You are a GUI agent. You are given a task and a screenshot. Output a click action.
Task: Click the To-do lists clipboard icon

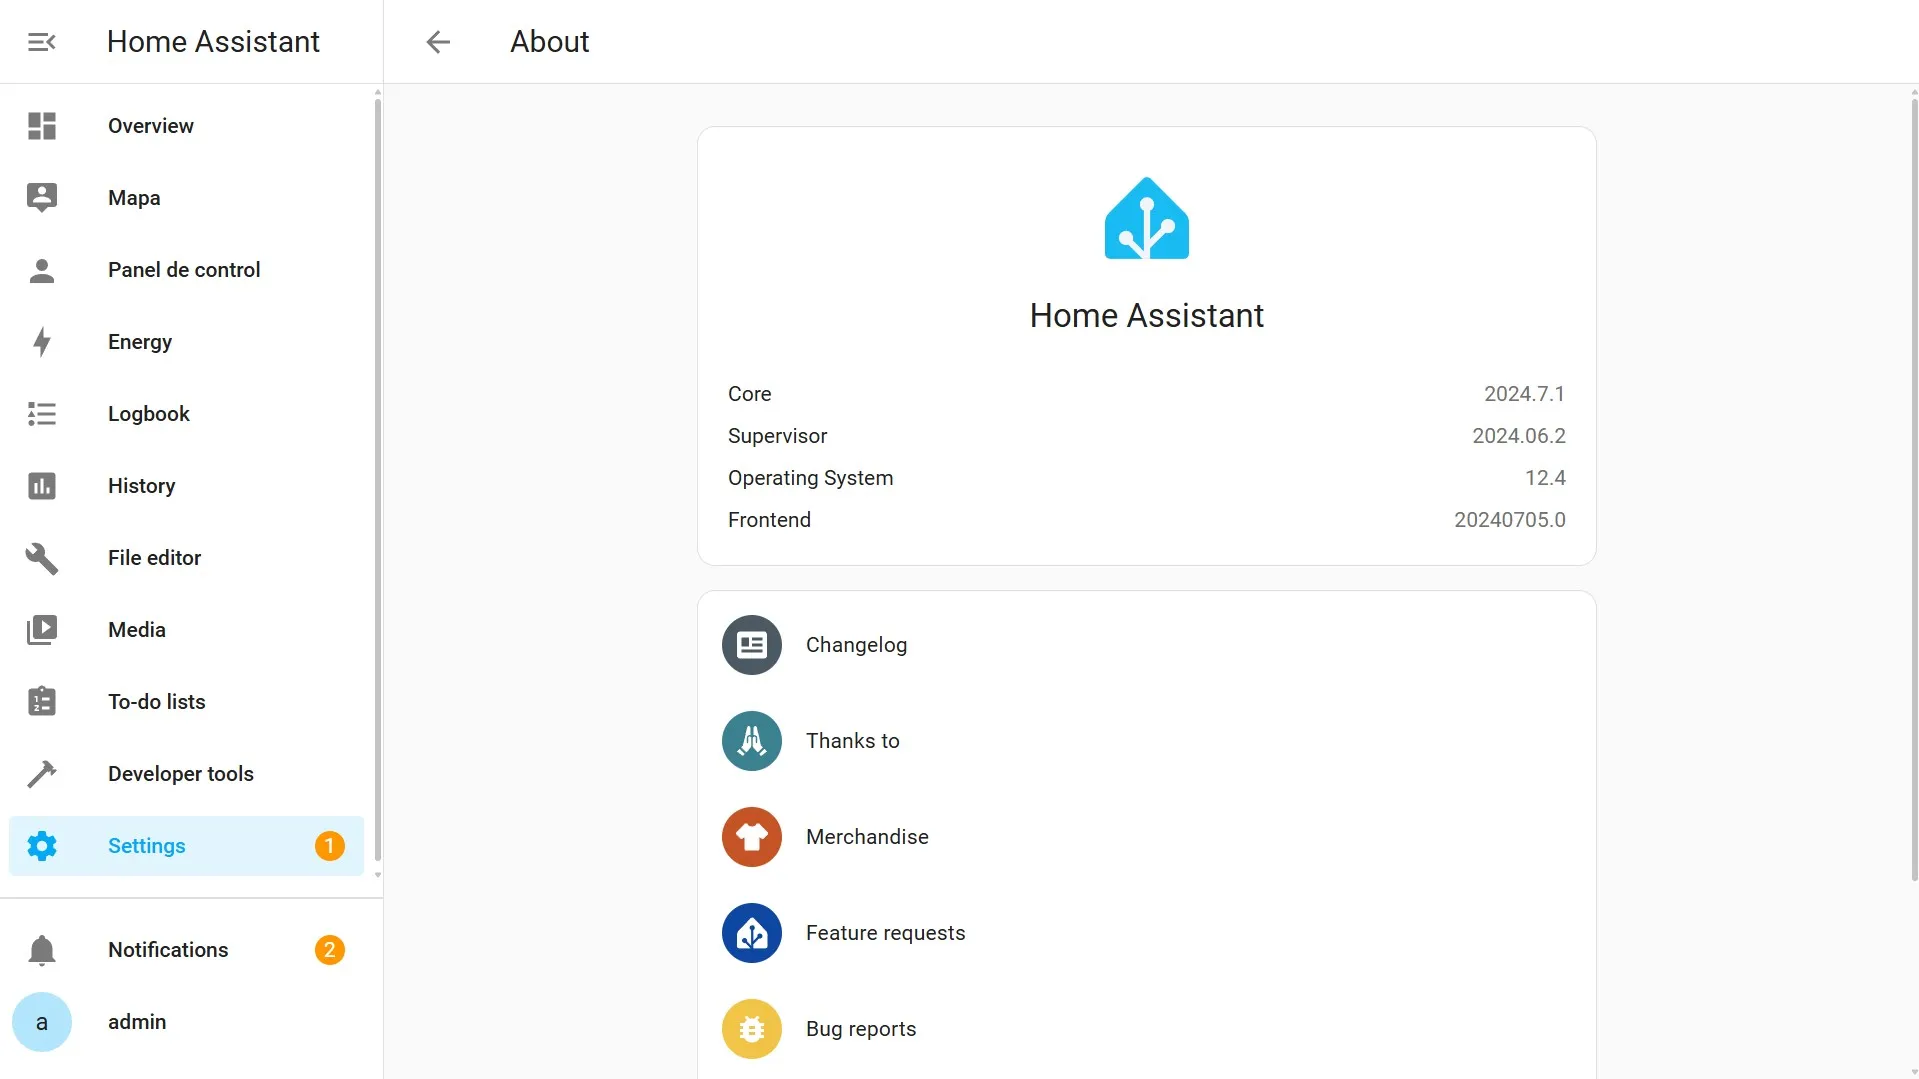point(42,702)
